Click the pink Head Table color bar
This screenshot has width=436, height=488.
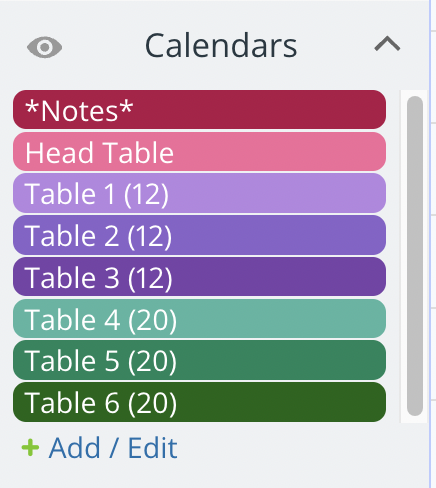(199, 152)
